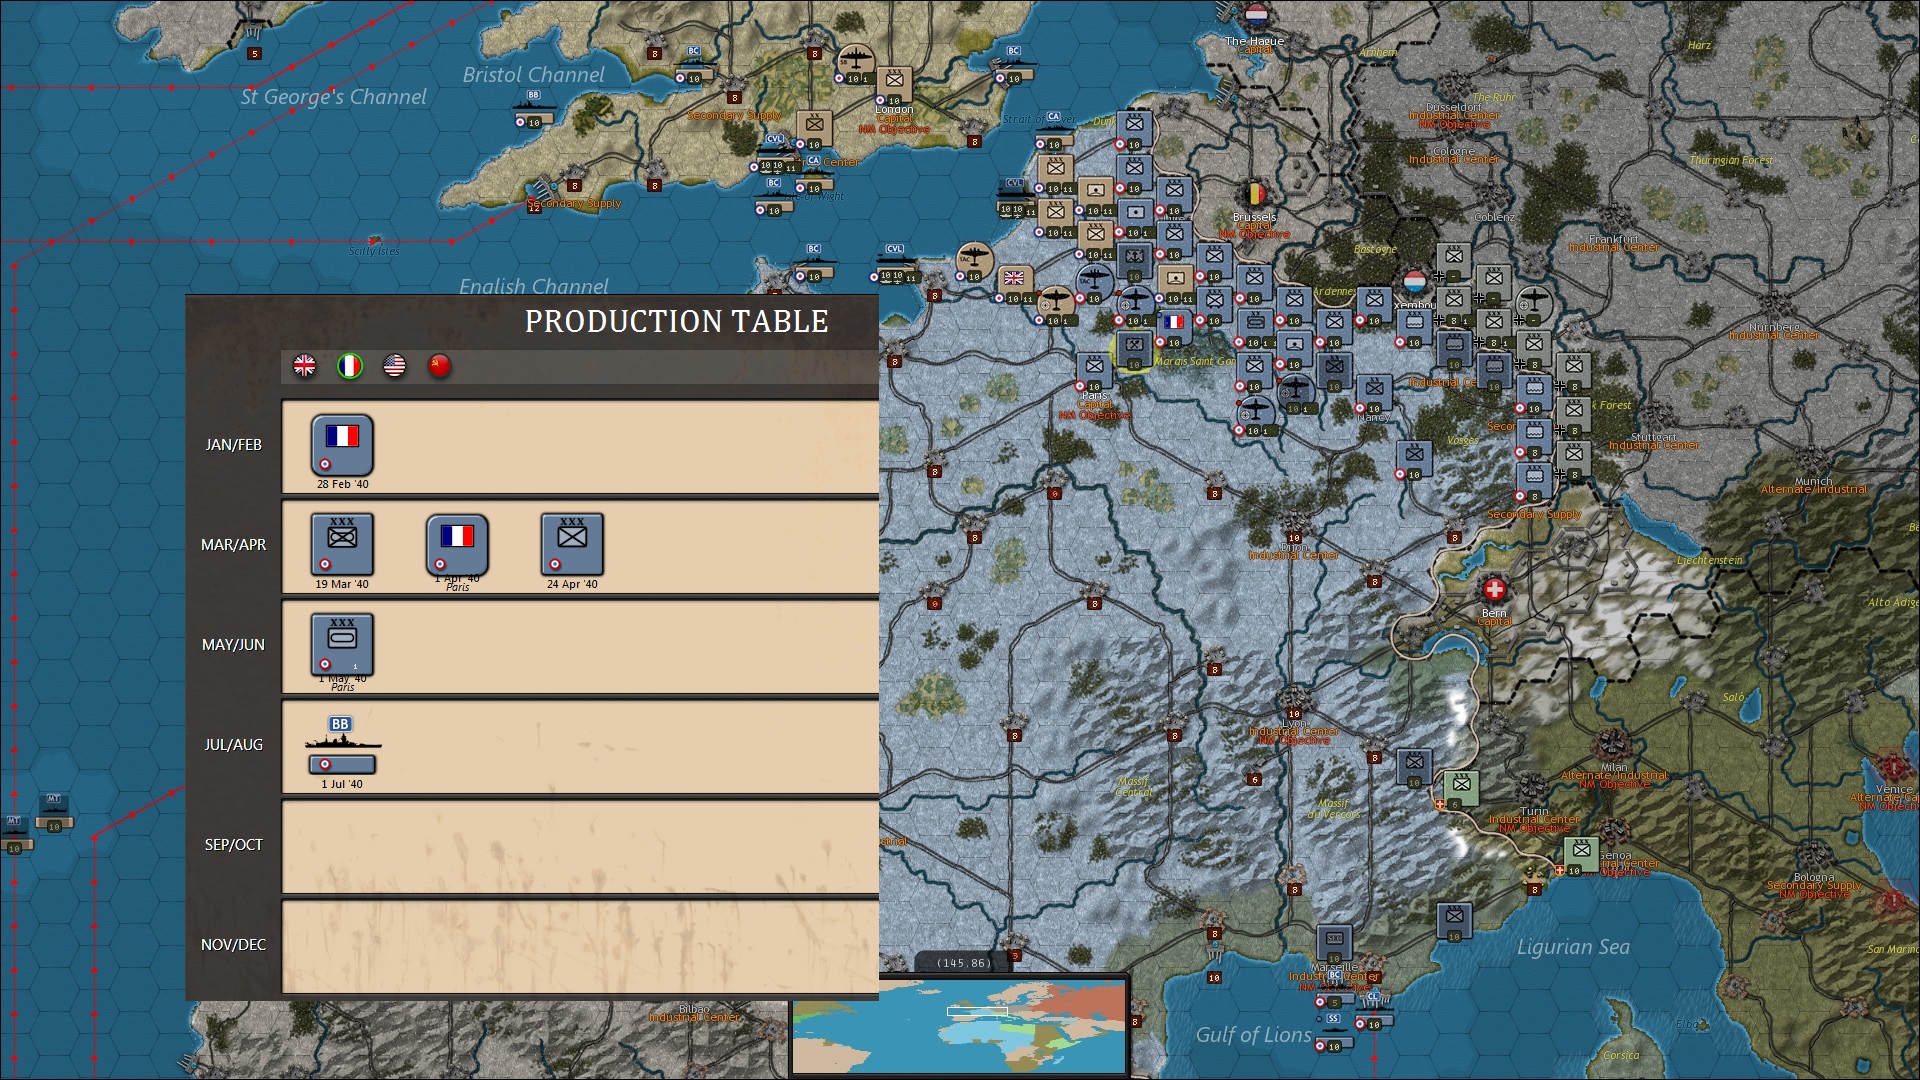This screenshot has height=1080, width=1920.
Task: Select the XX division west of London
Action: pos(814,129)
